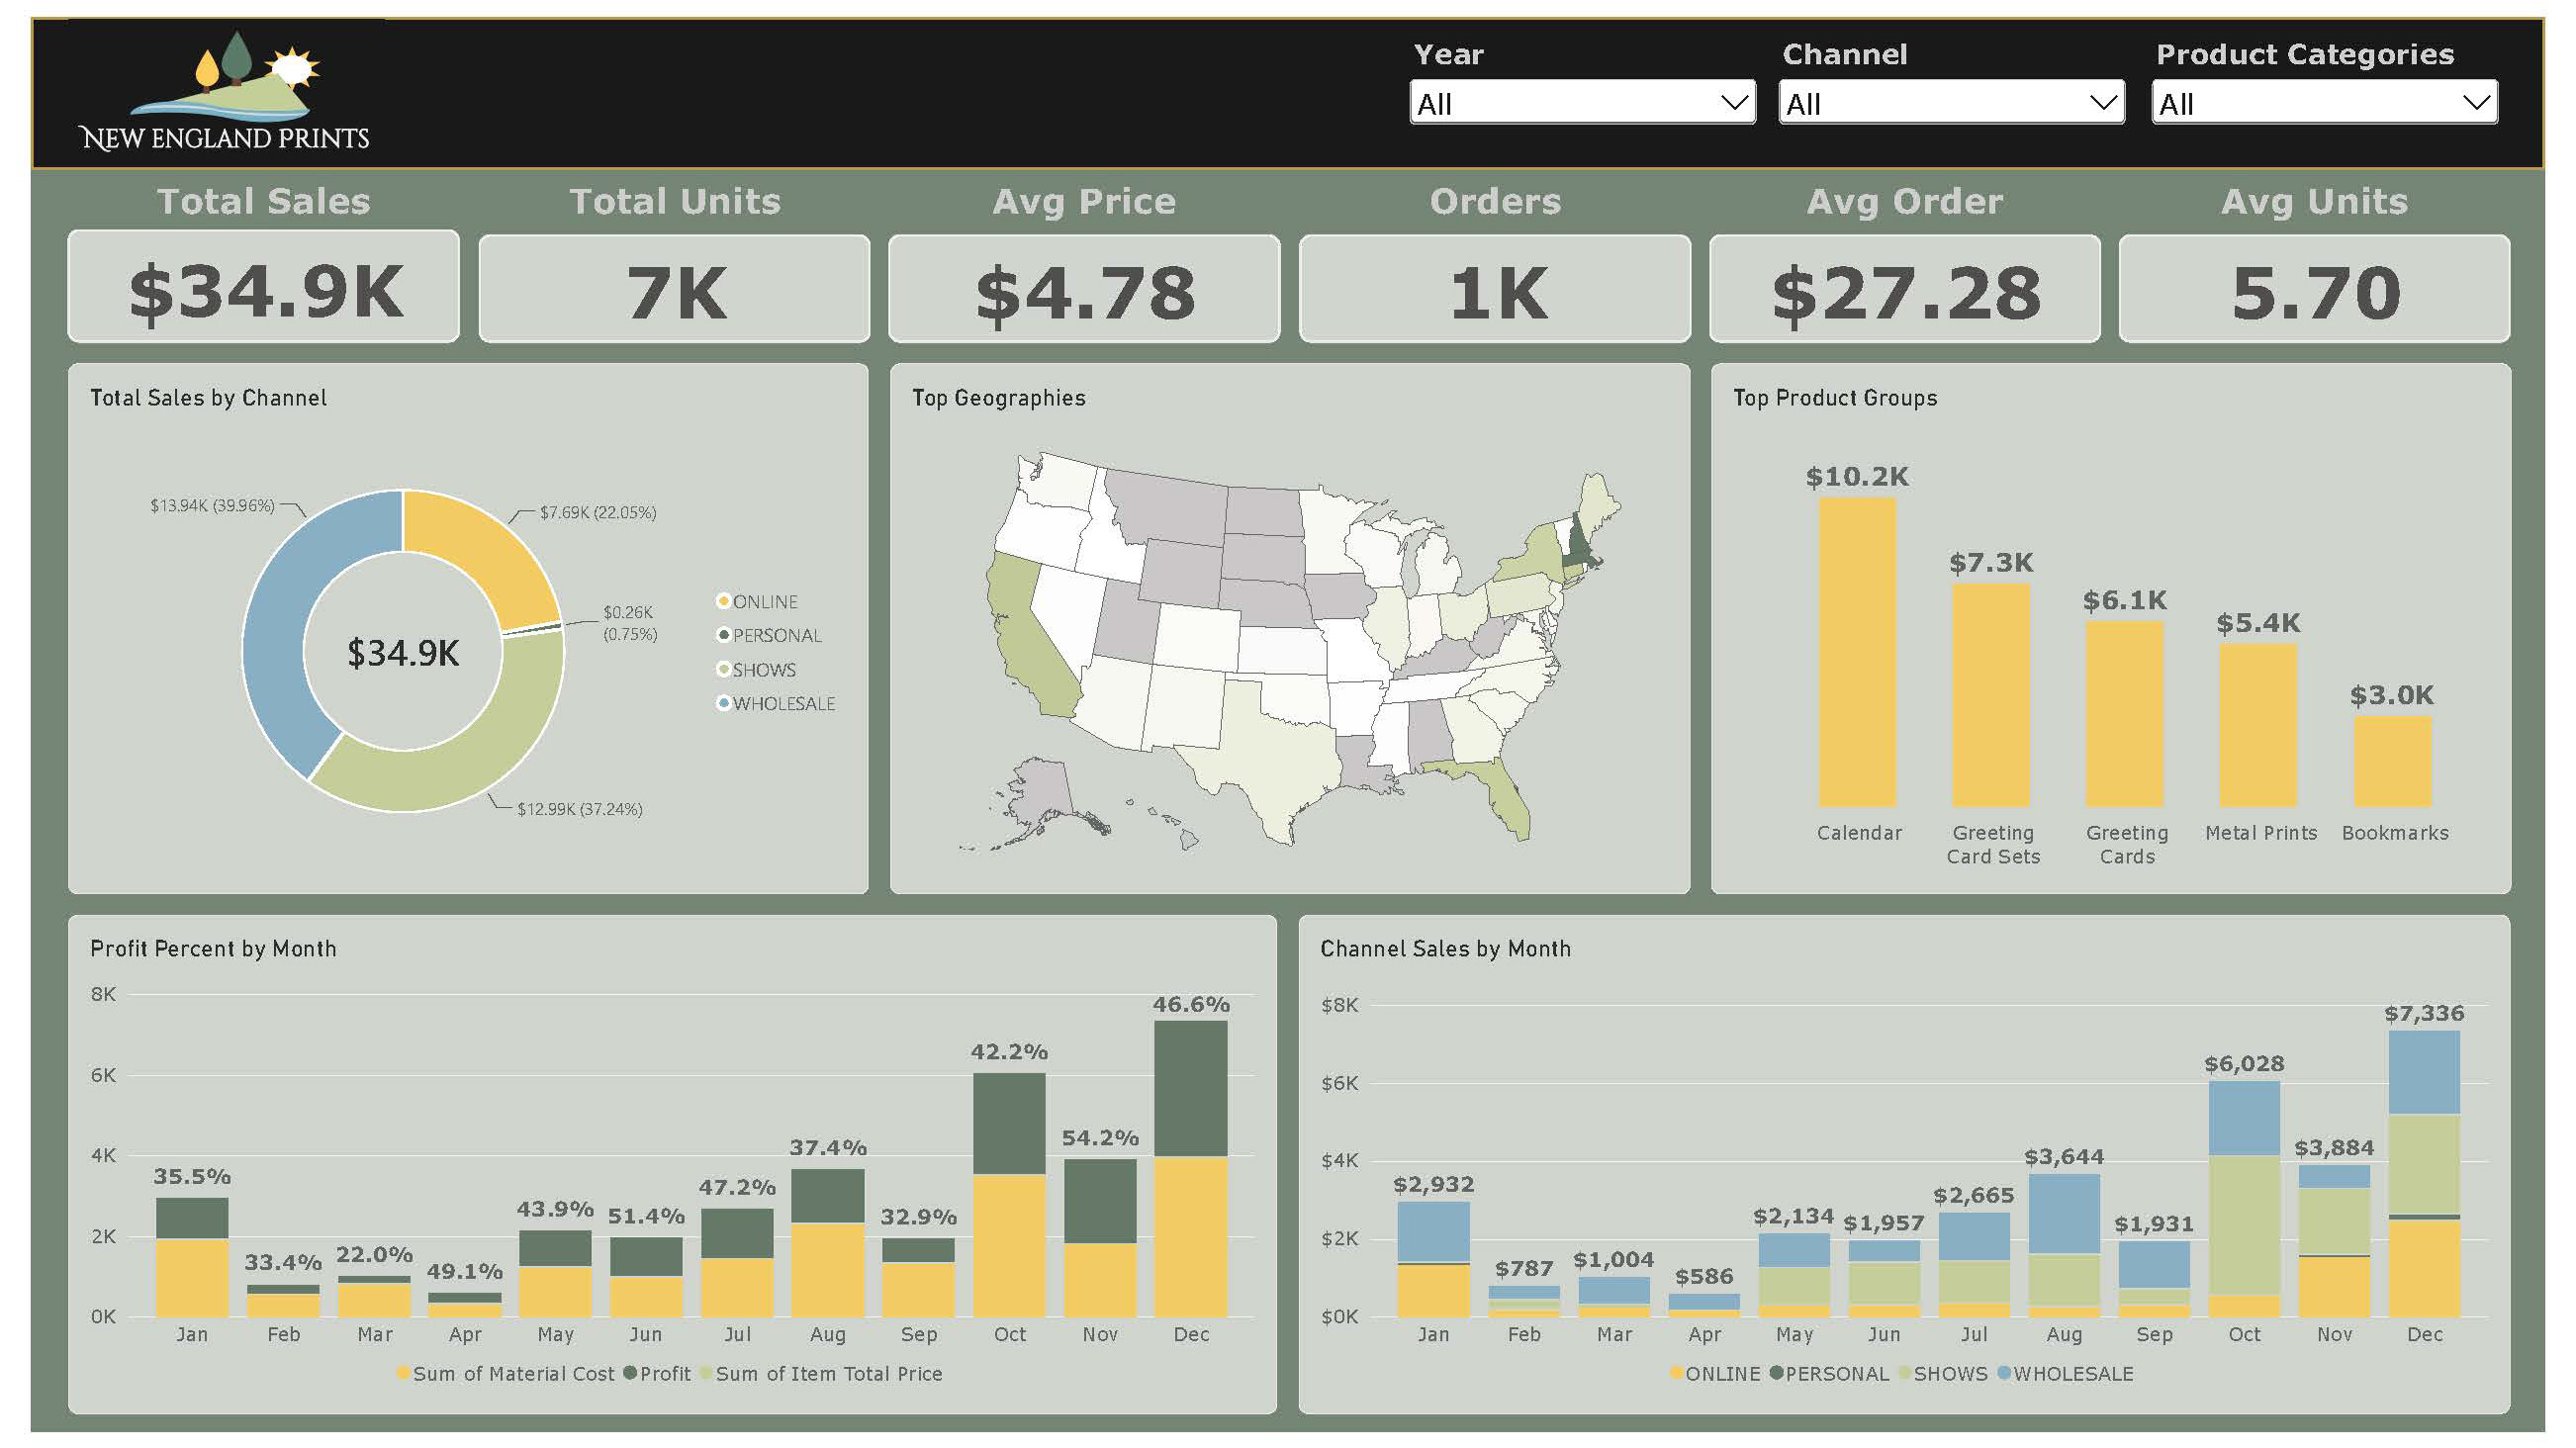
Task: Select the Bookmarks bar in Top Product Groups
Action: pos(2392,761)
